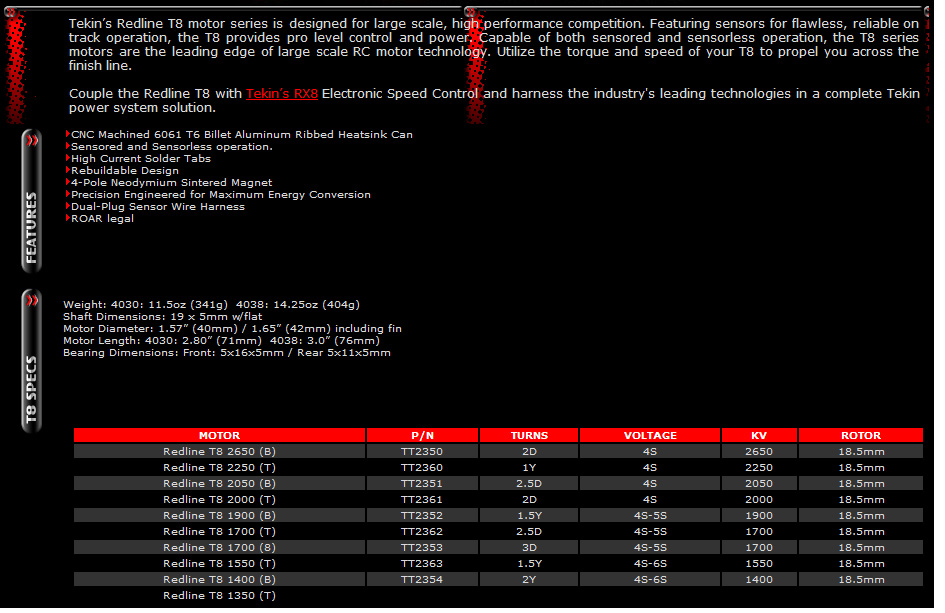This screenshot has width=945, height=613.
Task: Click the KV value "2250"
Action: click(759, 468)
